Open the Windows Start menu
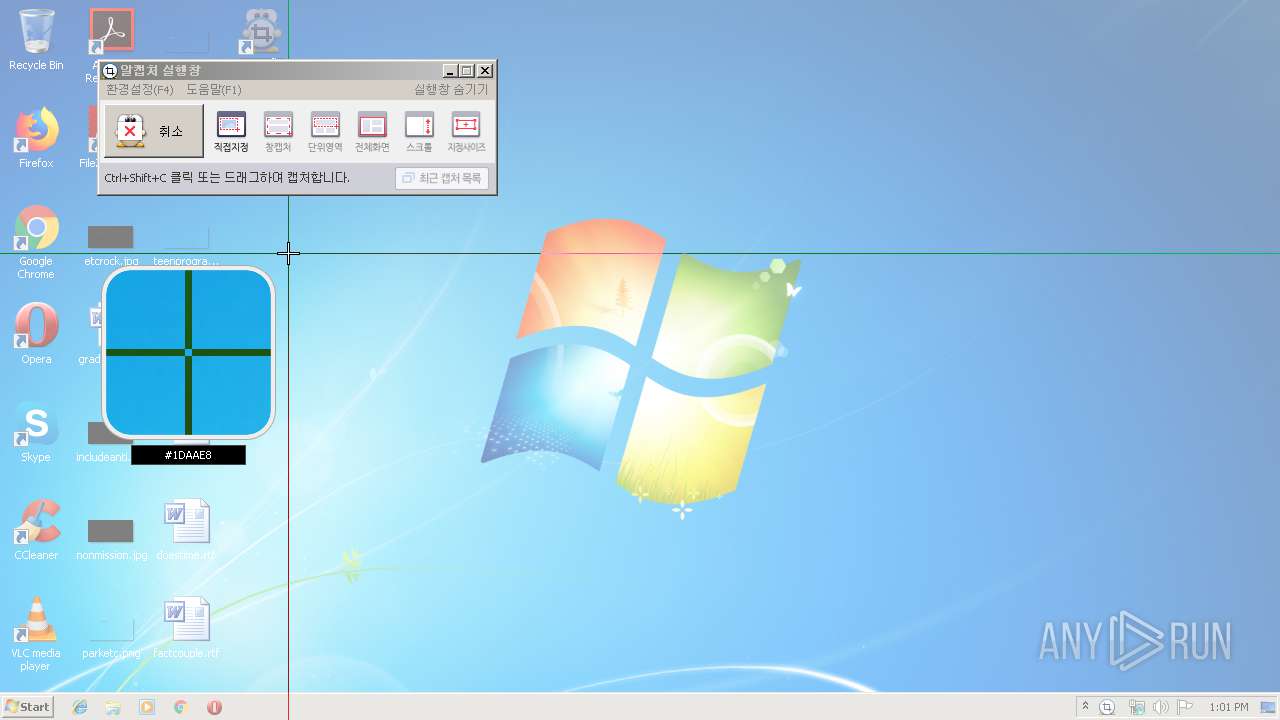Image resolution: width=1280 pixels, height=720 pixels. pos(27,706)
